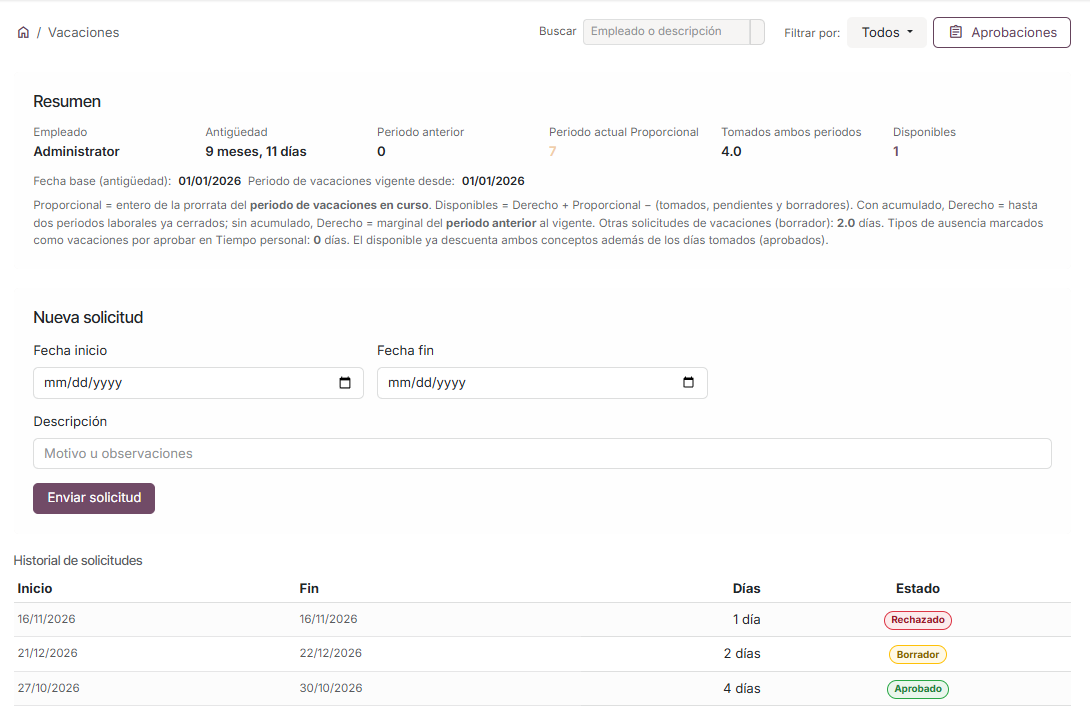
Task: Click the 16/11/2026 Inicio date cell
Action: tap(47, 619)
